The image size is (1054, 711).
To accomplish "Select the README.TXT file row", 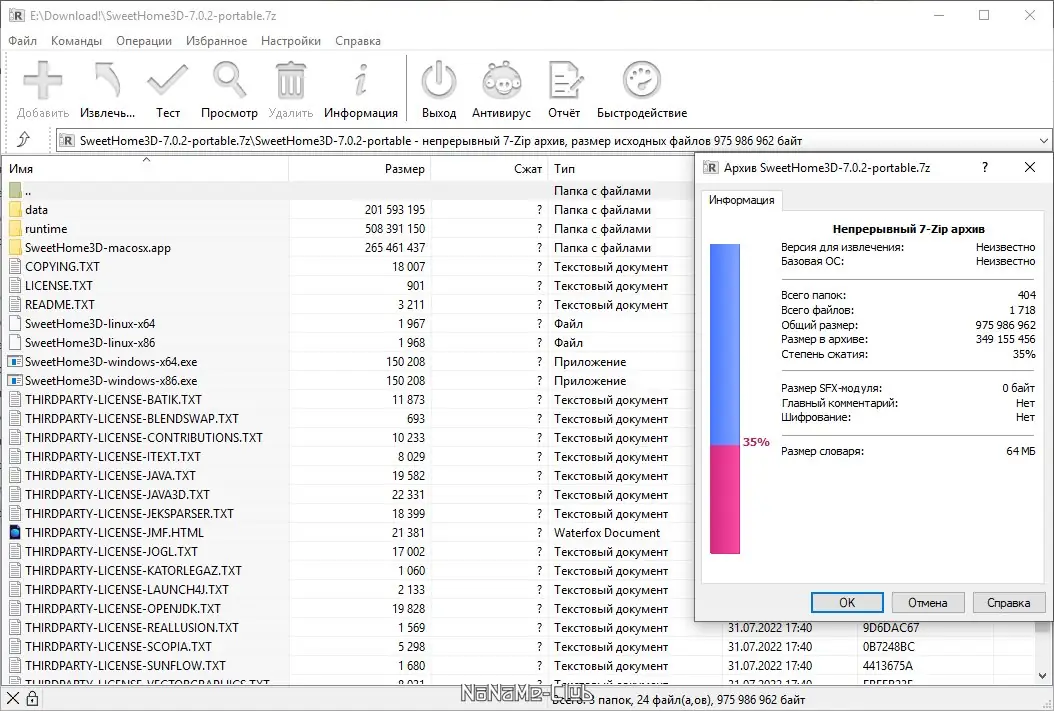I will [x=350, y=304].
